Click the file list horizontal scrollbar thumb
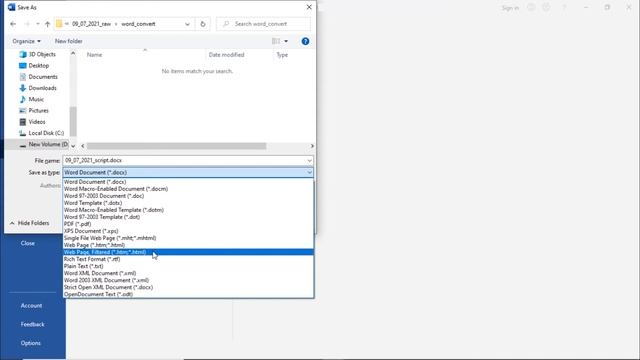The height and width of the screenshot is (360, 640). coord(176,146)
